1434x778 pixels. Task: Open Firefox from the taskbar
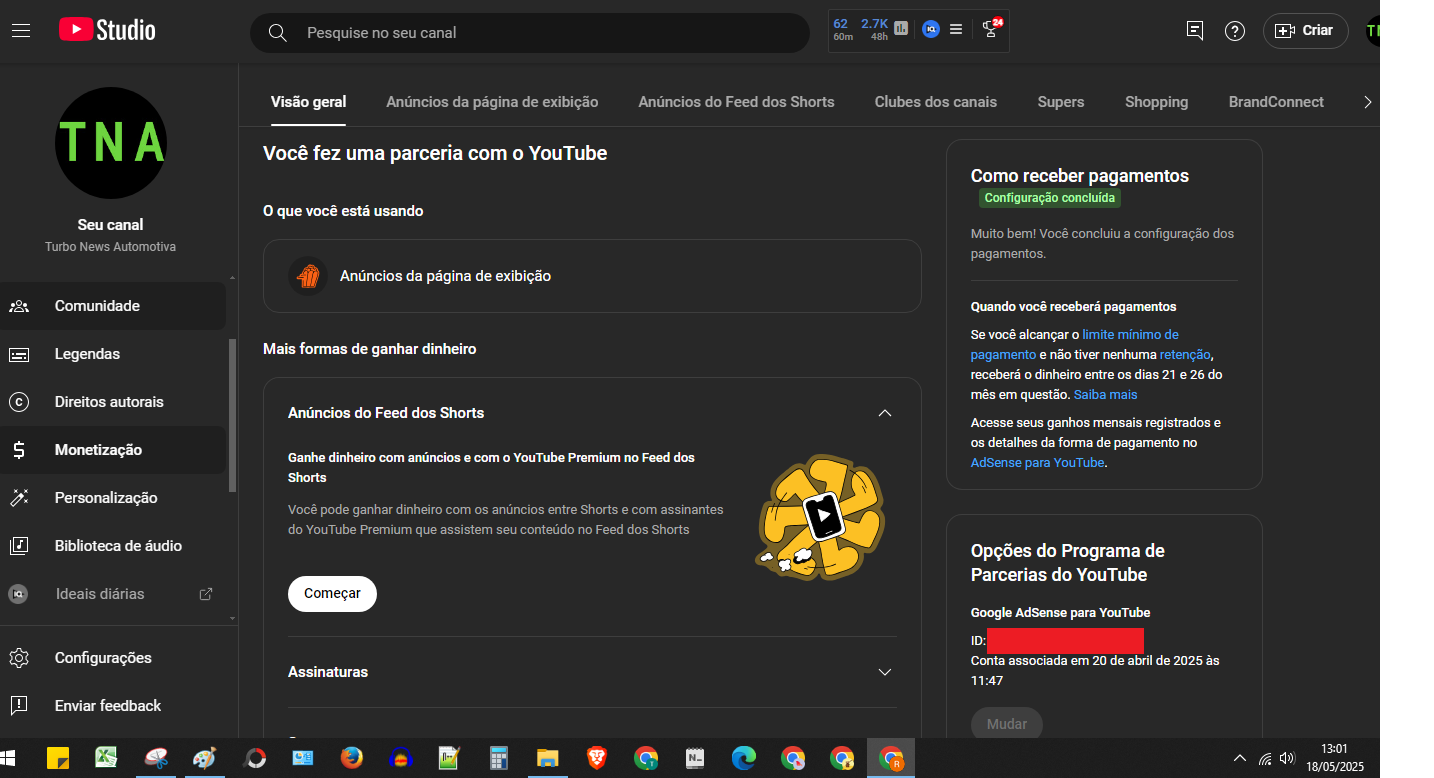coord(351,758)
